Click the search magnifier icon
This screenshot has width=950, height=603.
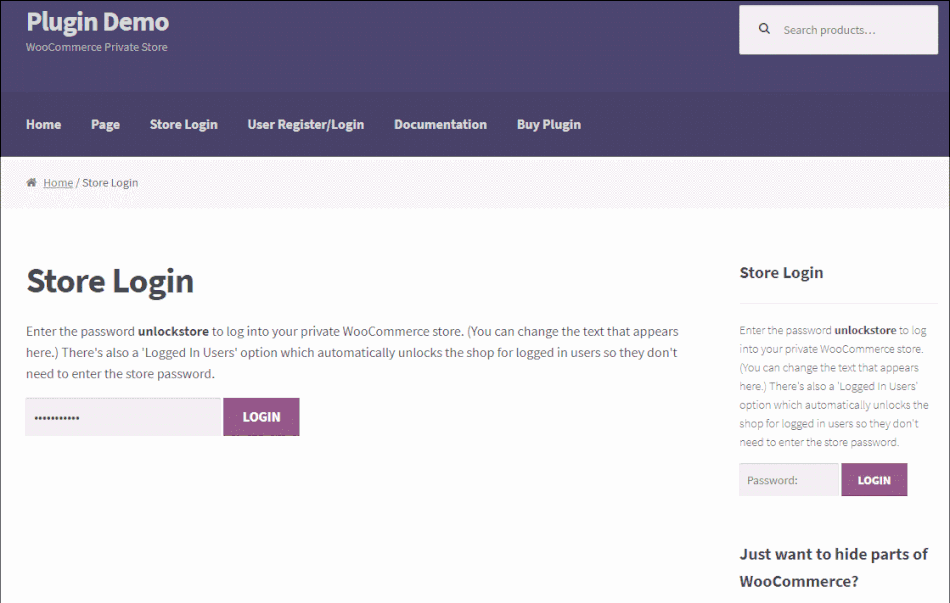(764, 29)
